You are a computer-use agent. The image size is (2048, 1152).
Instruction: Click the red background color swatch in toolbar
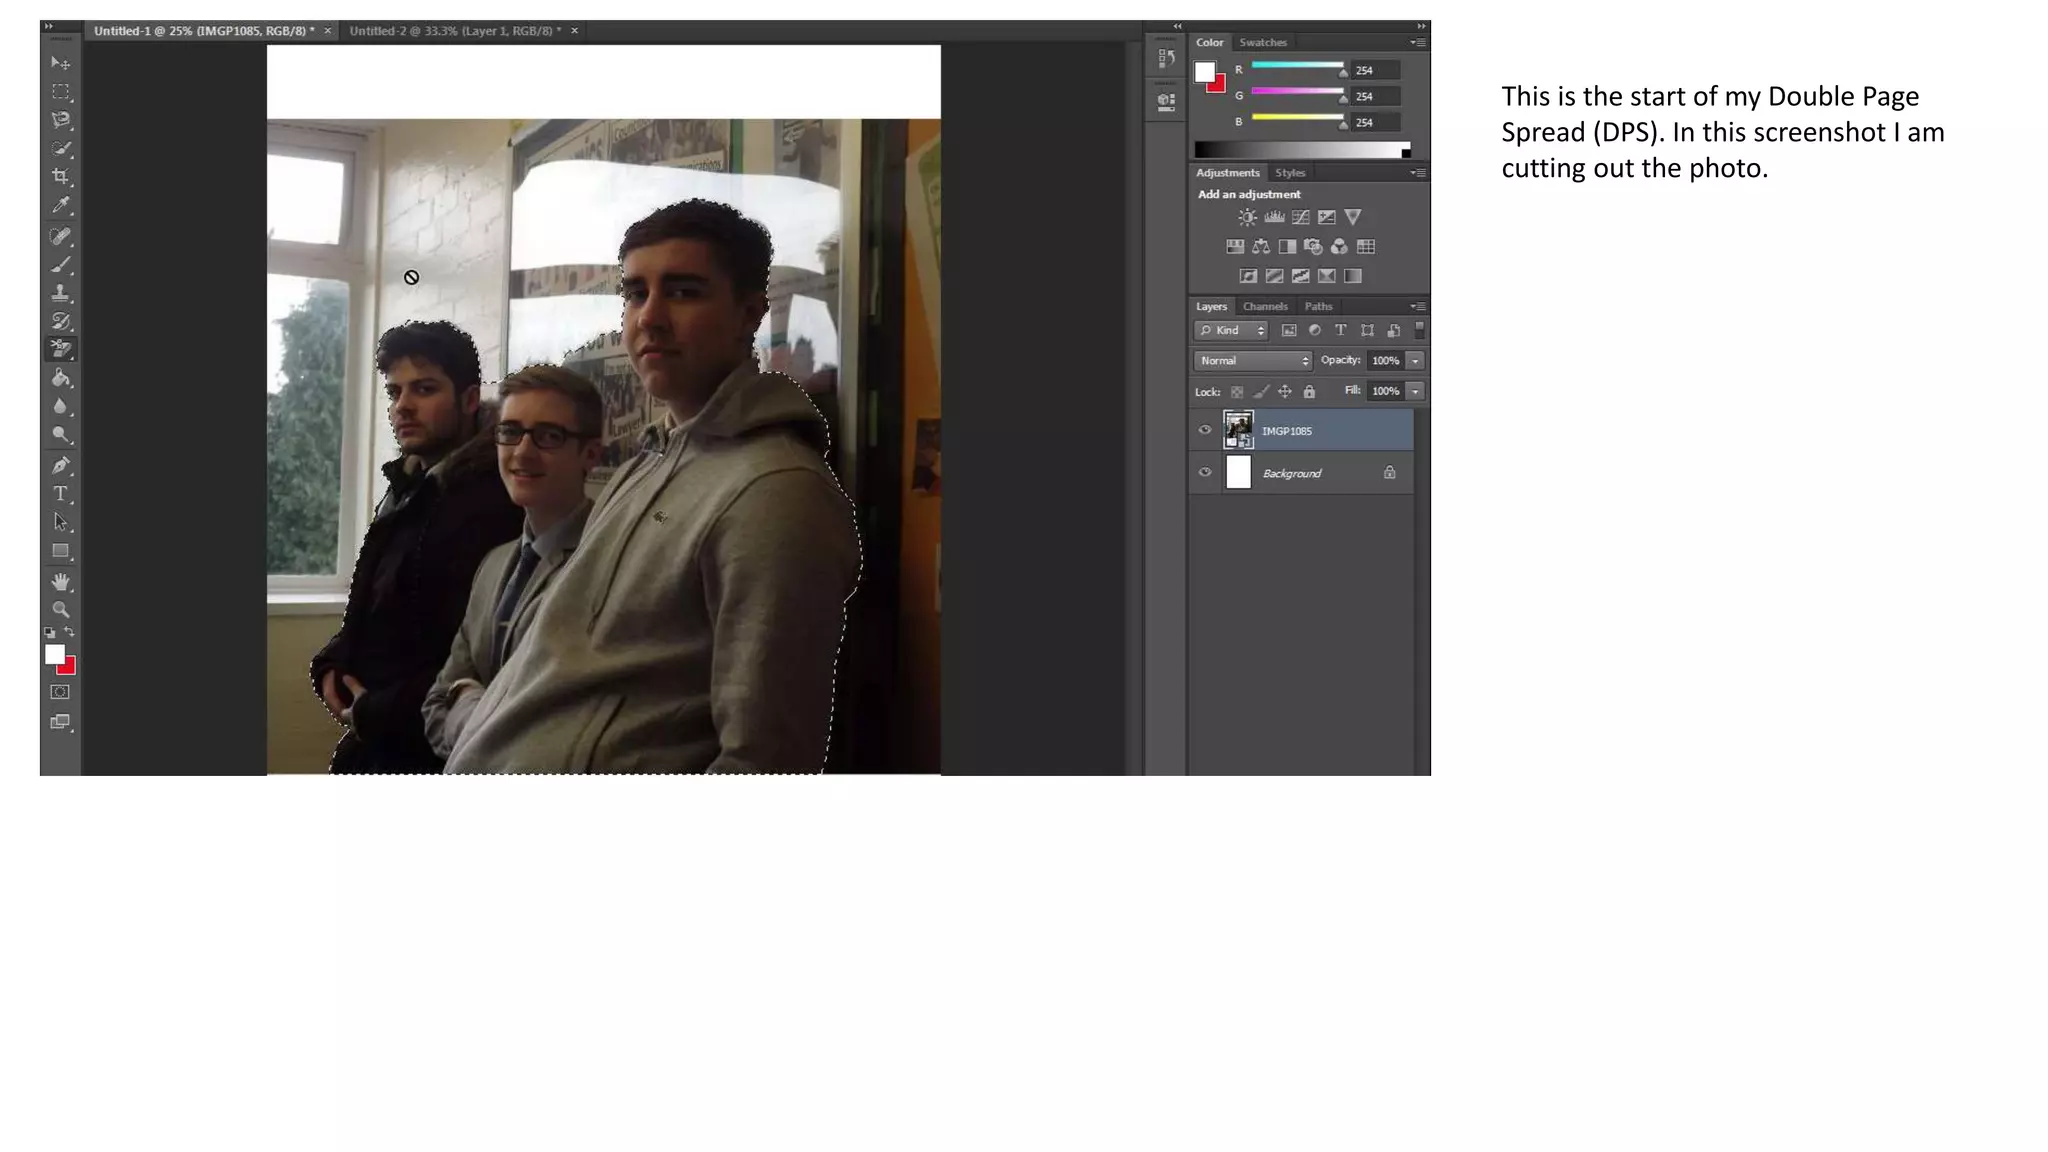pyautogui.click(x=69, y=668)
